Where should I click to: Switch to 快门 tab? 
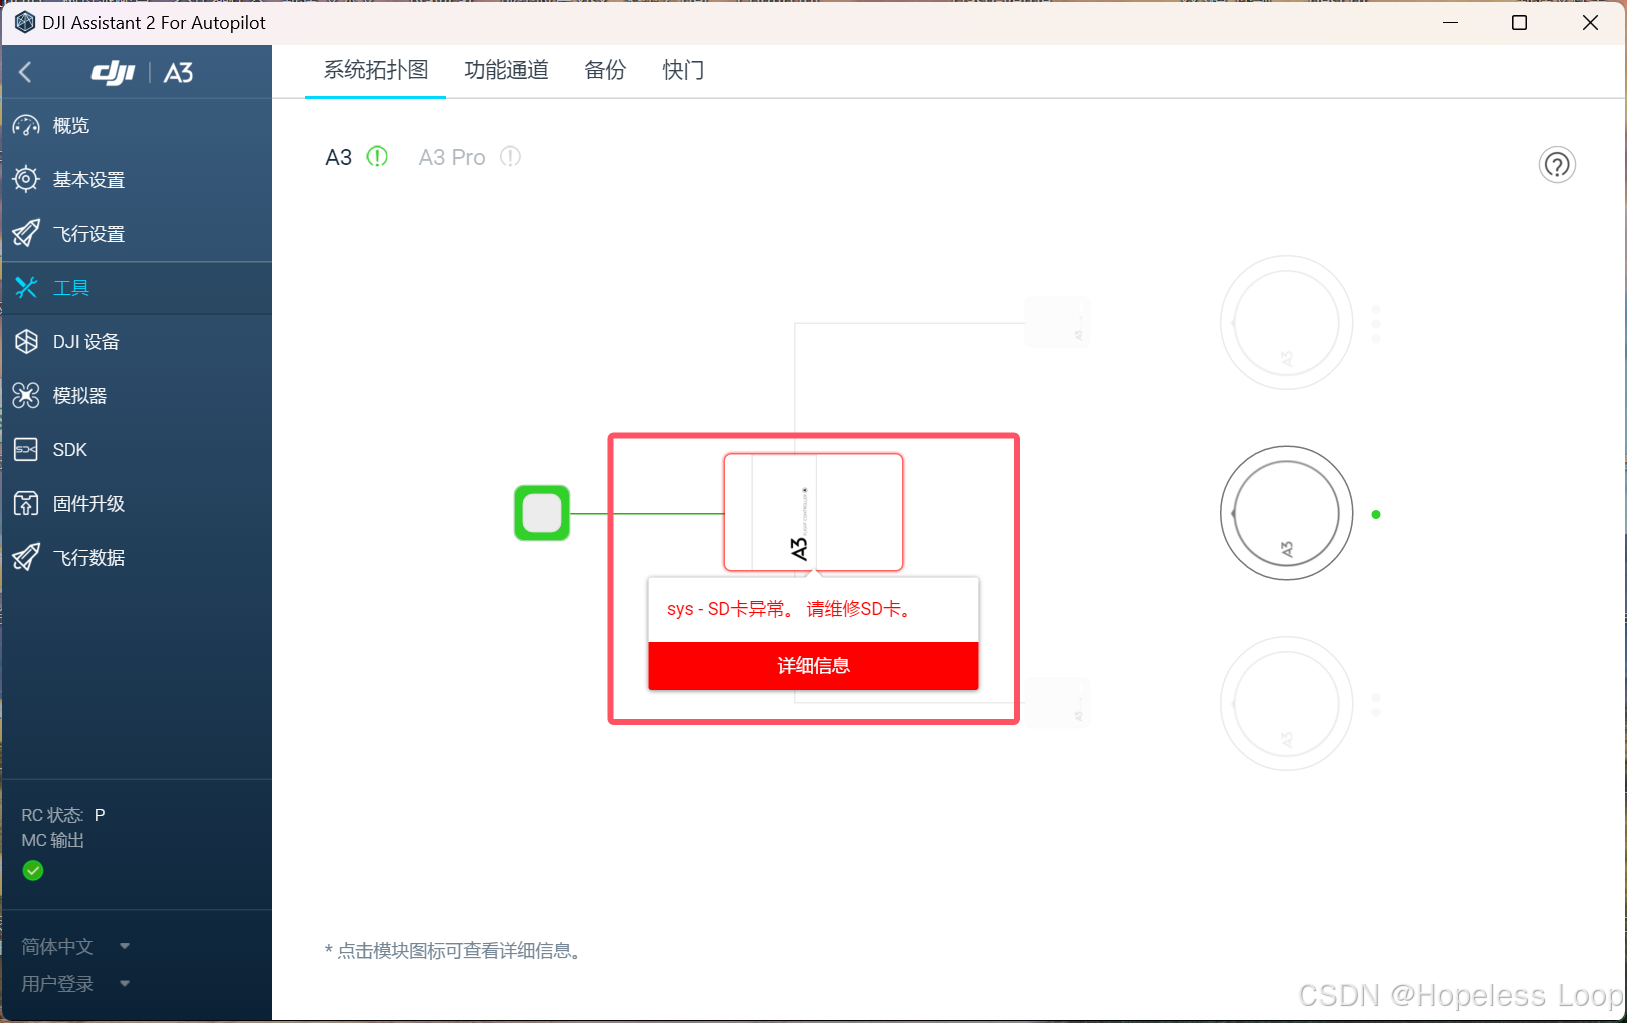[684, 70]
